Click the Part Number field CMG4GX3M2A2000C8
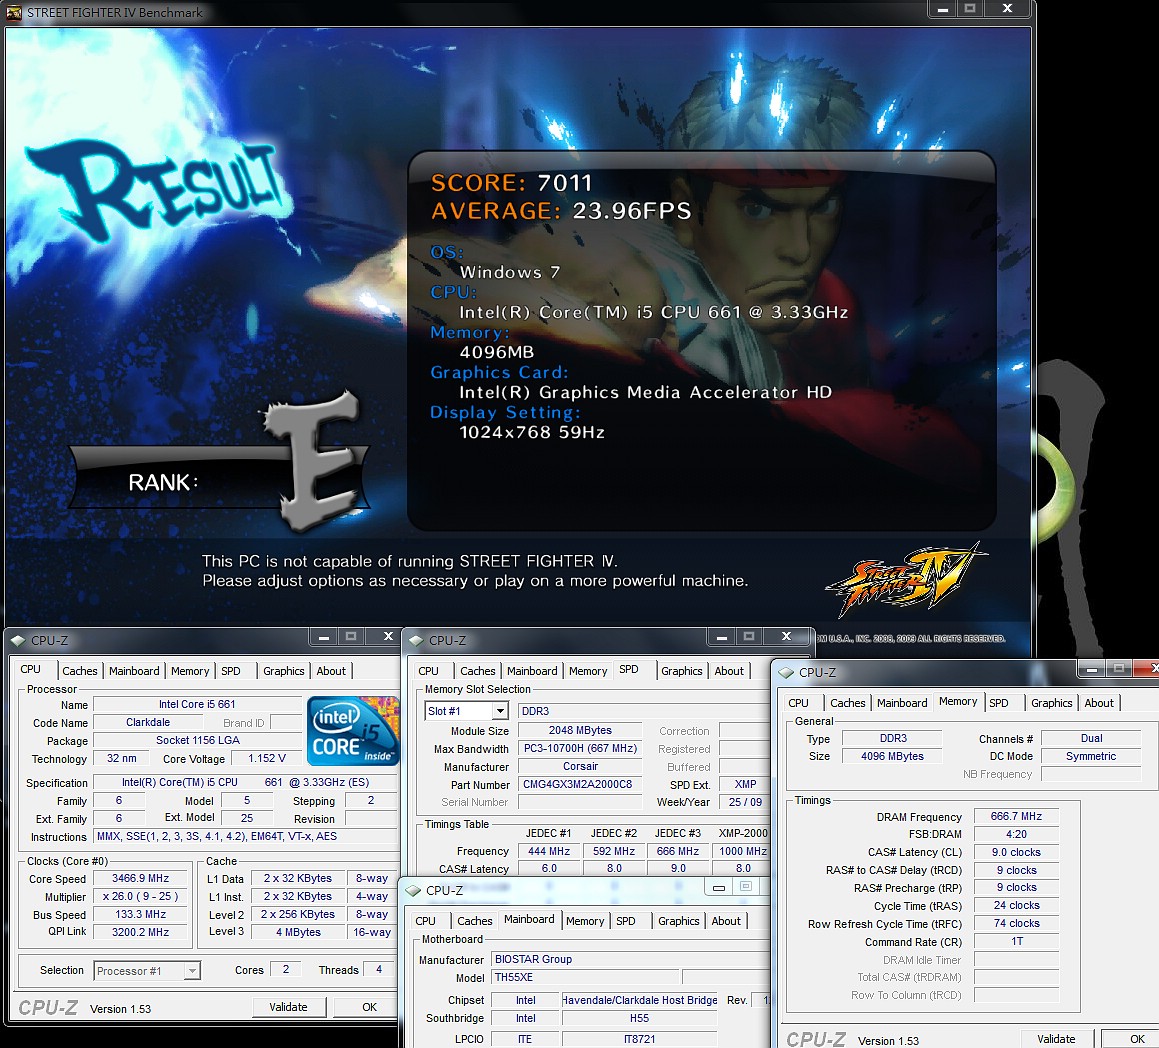The height and width of the screenshot is (1048, 1159). [x=578, y=784]
